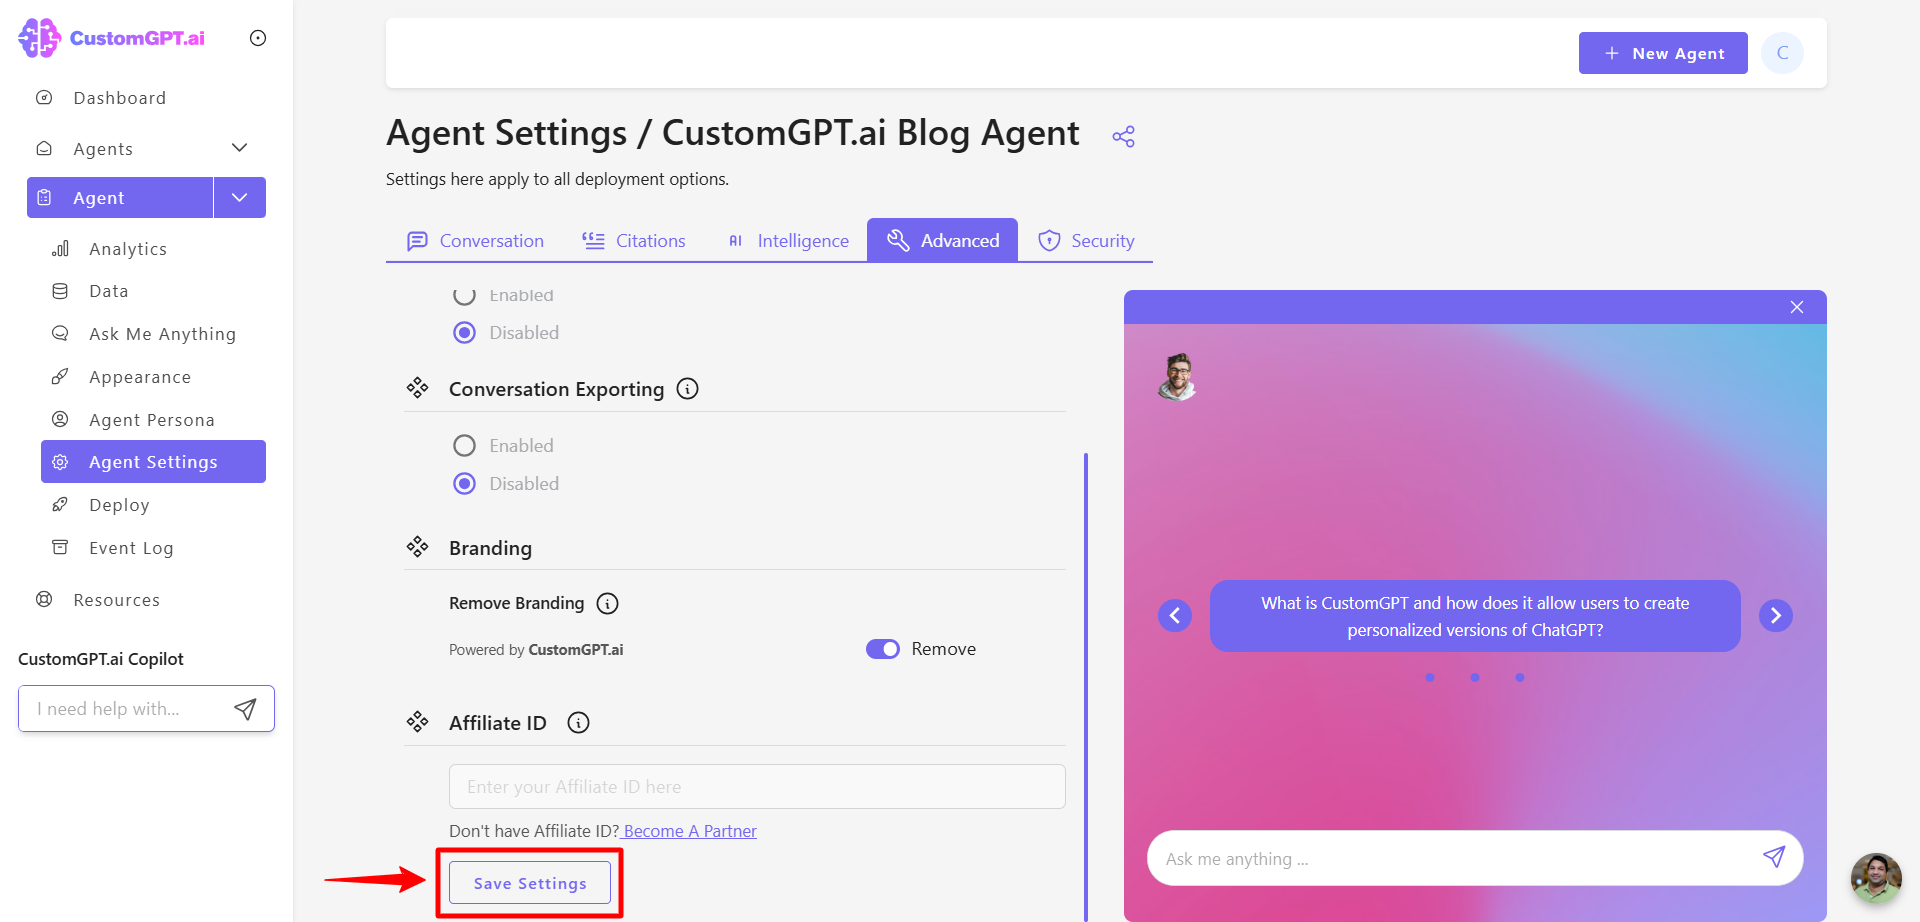The image size is (1920, 922).
Task: Click the CustomGPT.ai brain logo
Action: pos(40,38)
